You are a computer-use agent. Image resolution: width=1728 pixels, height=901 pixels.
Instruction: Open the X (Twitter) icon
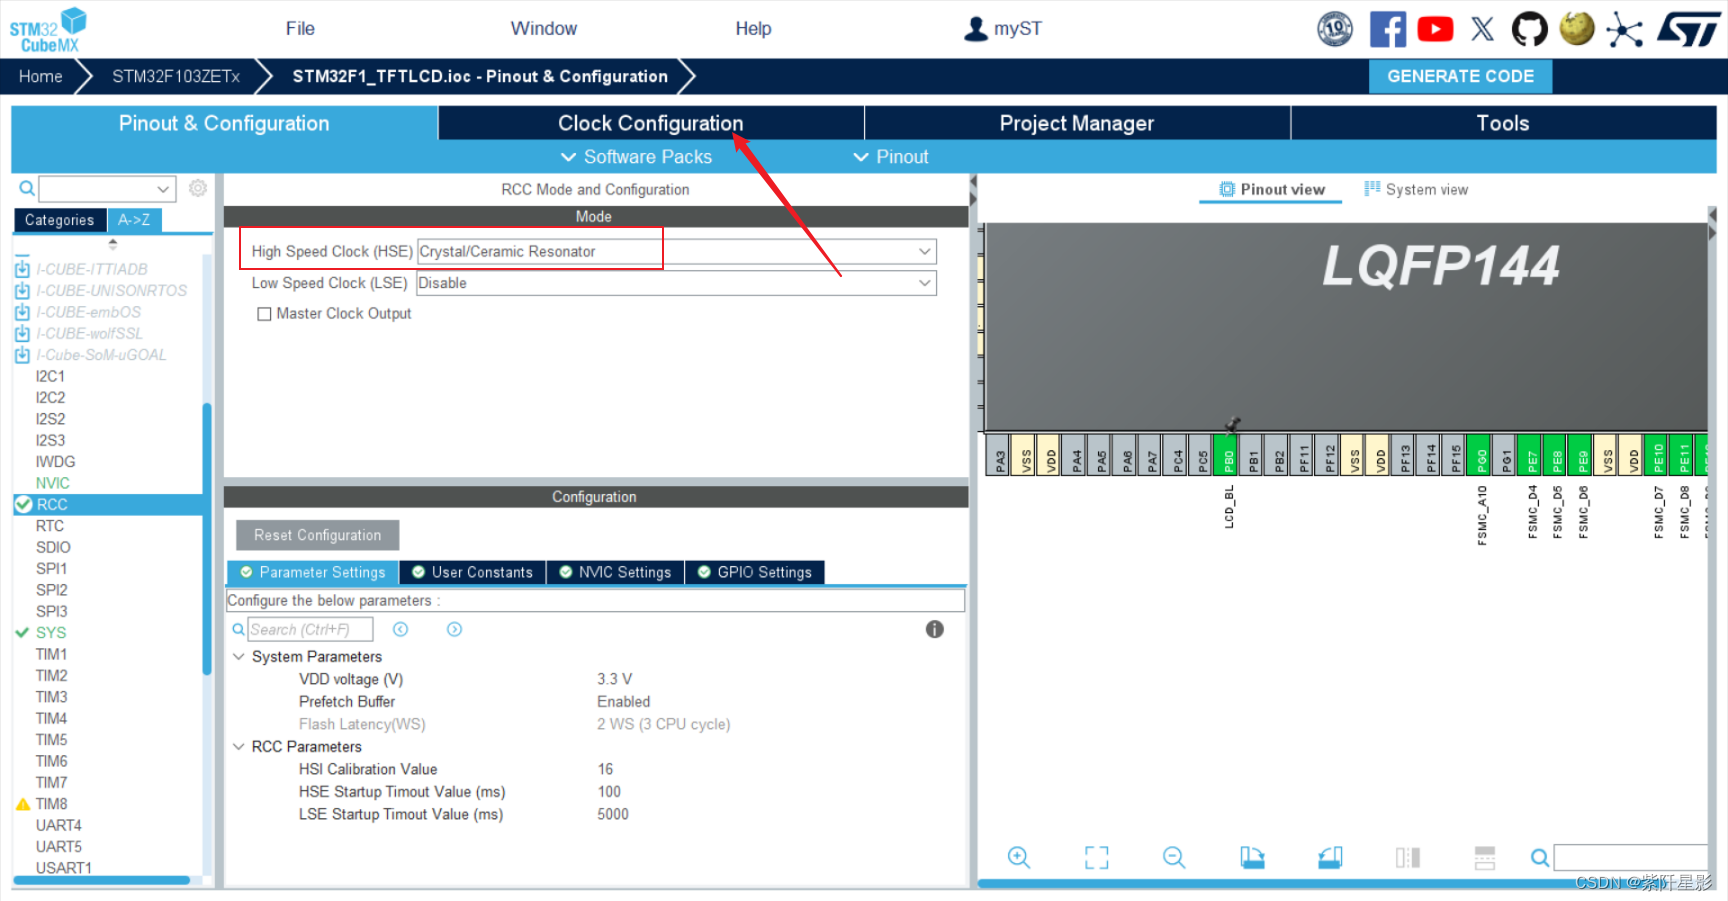(x=1483, y=29)
